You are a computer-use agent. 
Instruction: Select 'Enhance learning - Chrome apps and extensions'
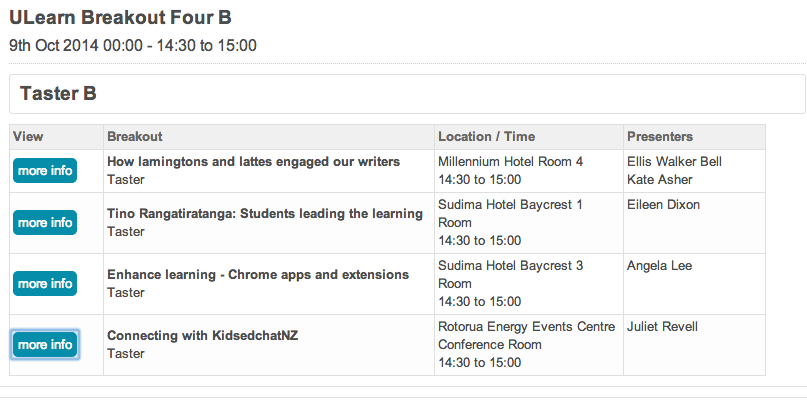coord(258,274)
